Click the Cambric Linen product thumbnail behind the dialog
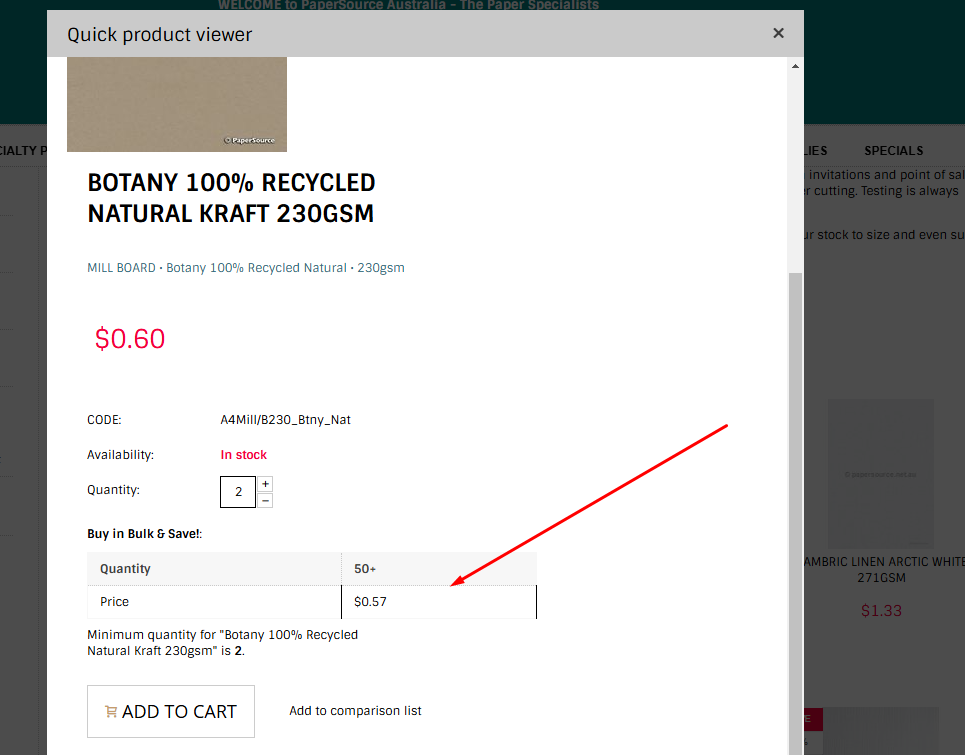This screenshot has height=755, width=965. coord(881,474)
